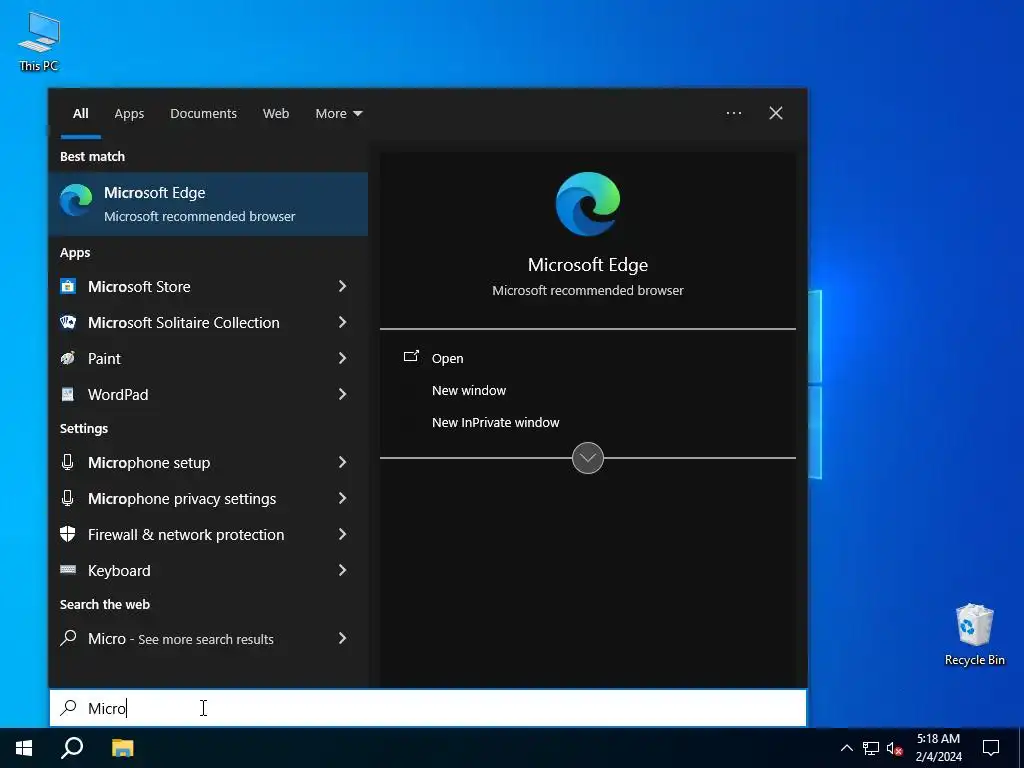Click the web search magnifier icon
The height and width of the screenshot is (768, 1024).
click(68, 638)
